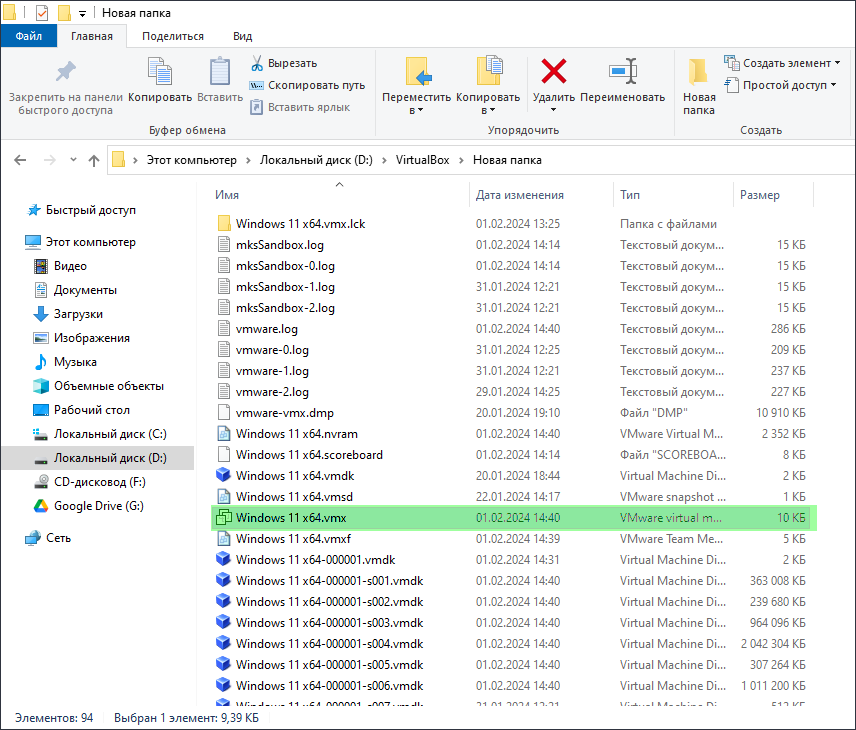Open Google Drive (G:) in navigation pane
The width and height of the screenshot is (856, 730).
(x=99, y=506)
